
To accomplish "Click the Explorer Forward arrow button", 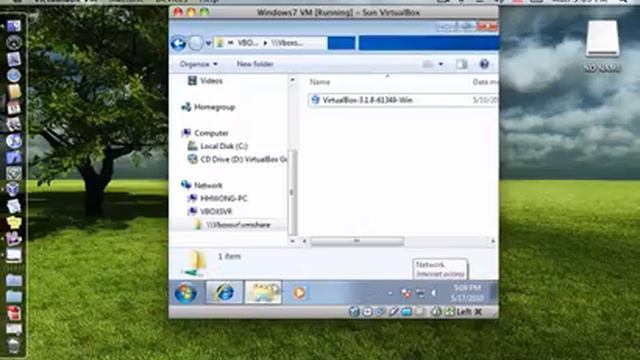I will tap(196, 43).
